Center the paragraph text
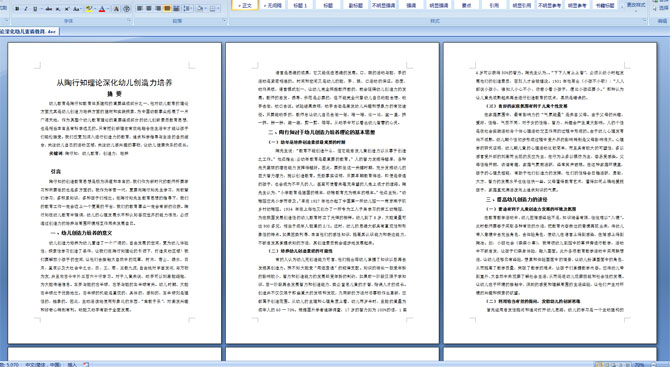The image size is (670, 367). tap(149, 9)
